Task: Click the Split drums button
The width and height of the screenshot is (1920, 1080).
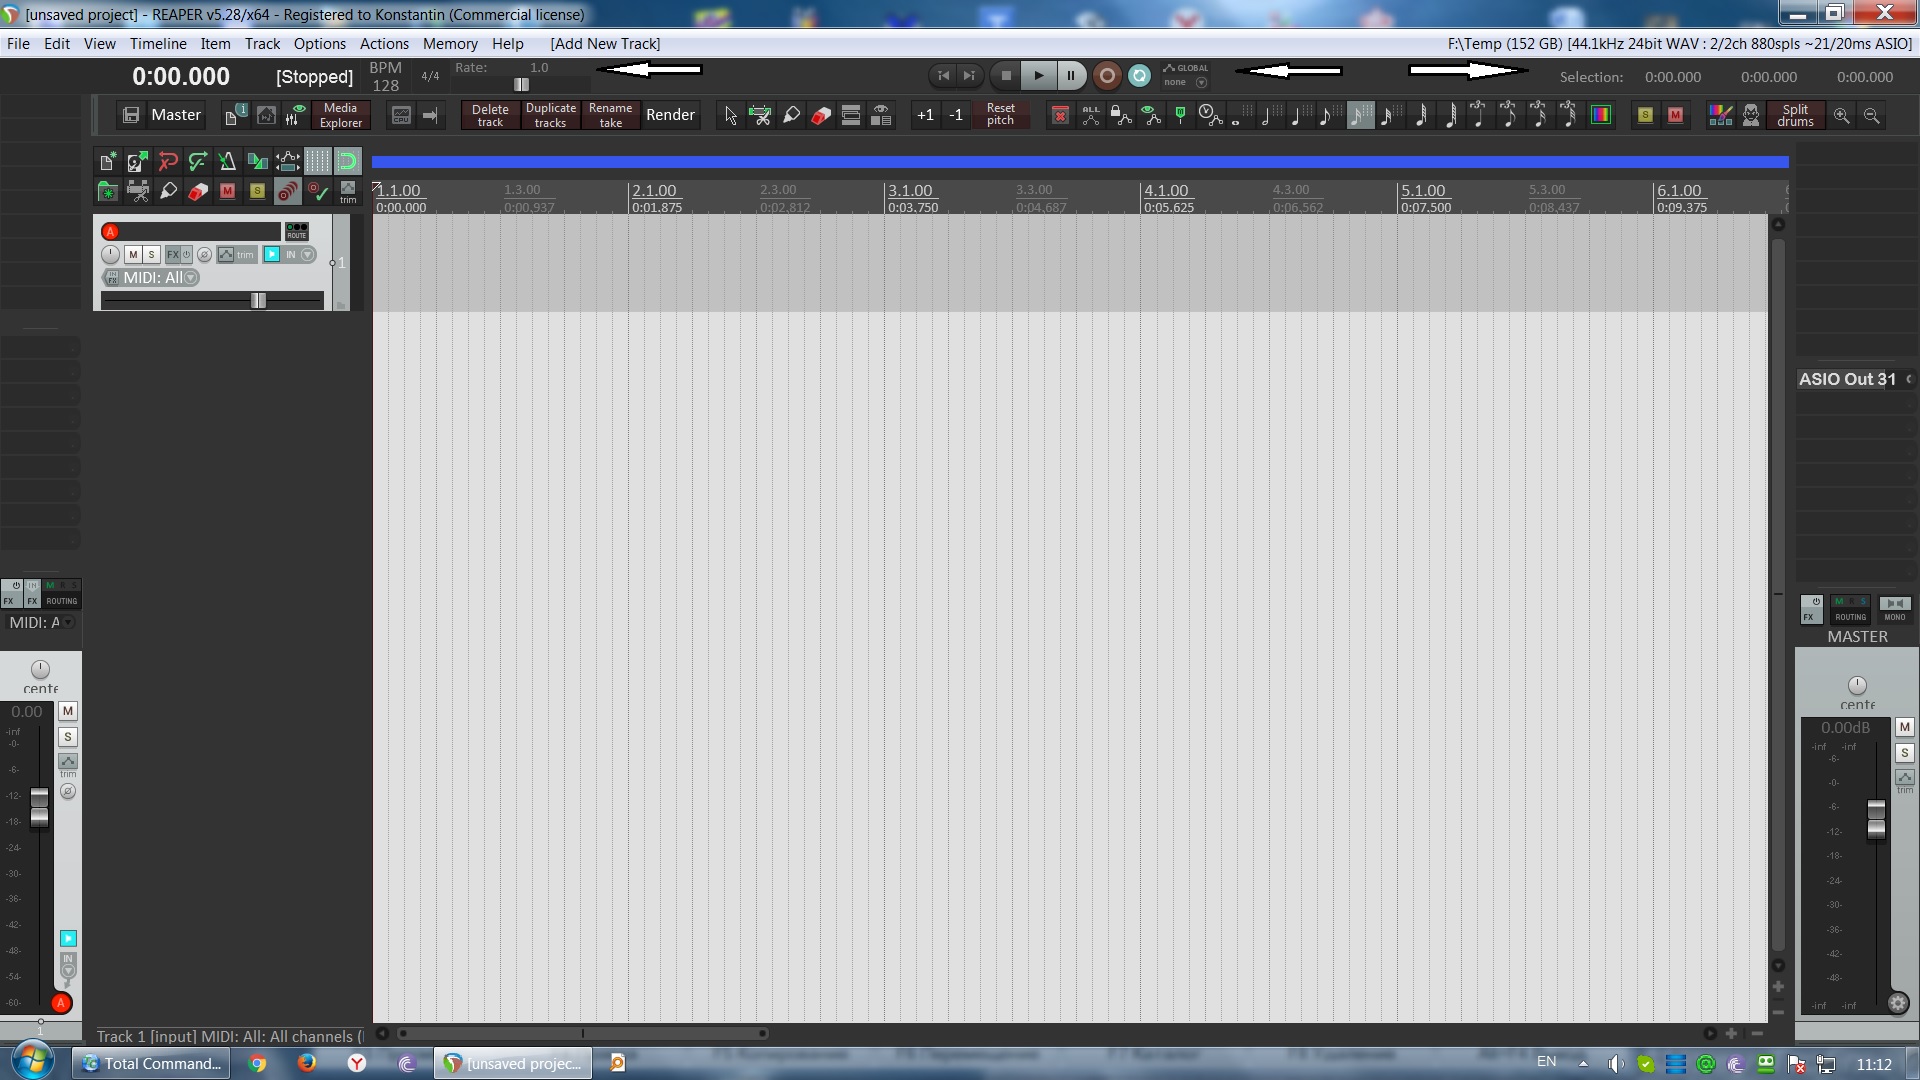Action: (x=1794, y=115)
